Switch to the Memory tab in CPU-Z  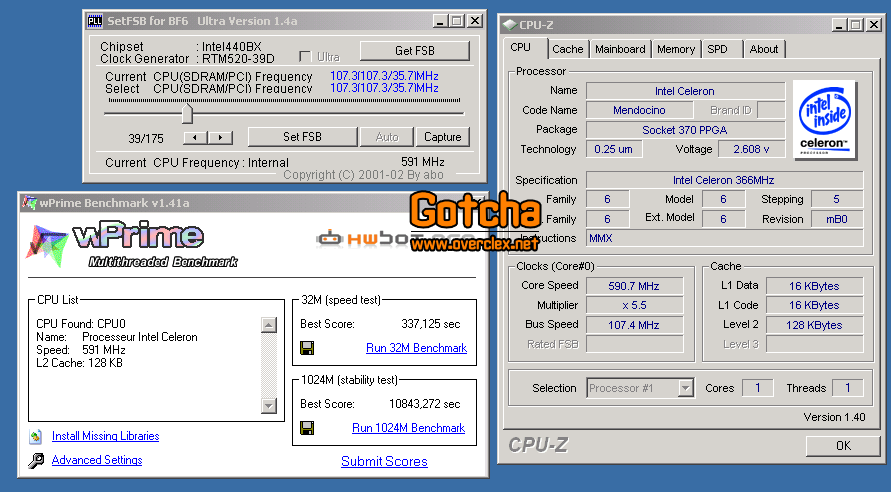click(x=676, y=49)
